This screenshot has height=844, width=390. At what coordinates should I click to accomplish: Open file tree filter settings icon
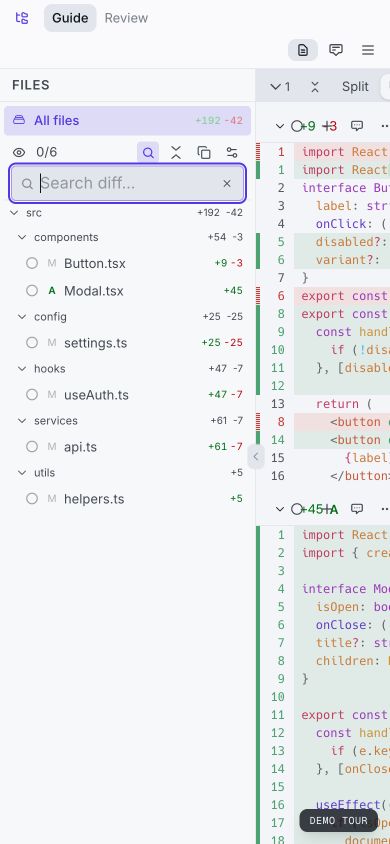point(232,153)
